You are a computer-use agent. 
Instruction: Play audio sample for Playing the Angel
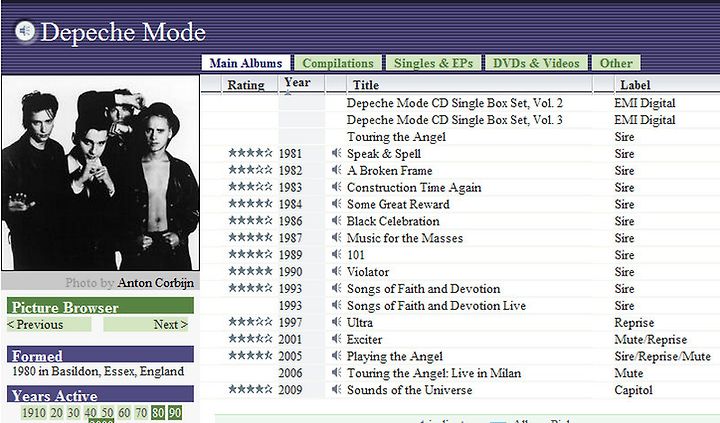pos(337,355)
